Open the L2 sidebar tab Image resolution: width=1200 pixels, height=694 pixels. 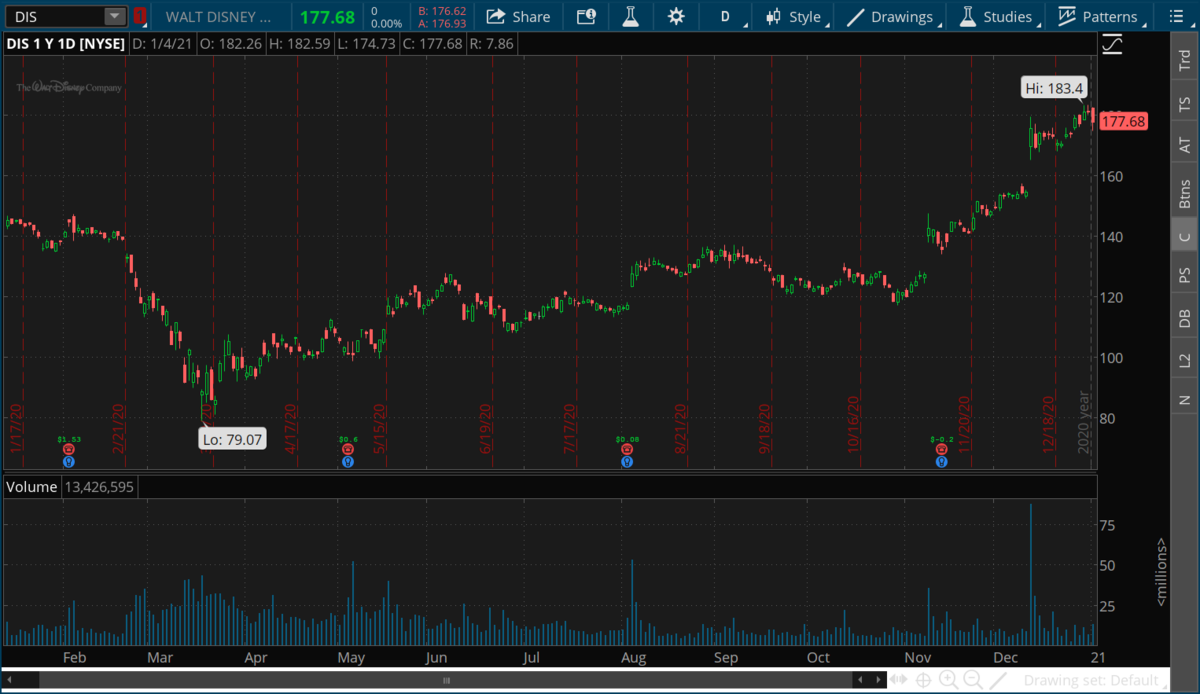pos(1185,360)
